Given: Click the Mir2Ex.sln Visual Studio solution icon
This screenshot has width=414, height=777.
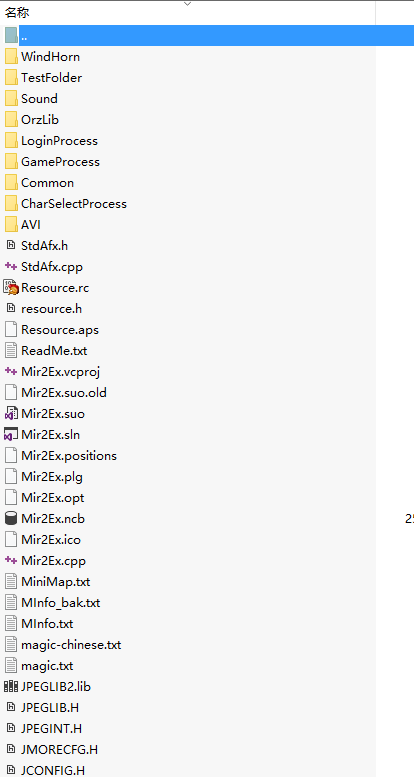Looking at the screenshot, I should click(11, 435).
